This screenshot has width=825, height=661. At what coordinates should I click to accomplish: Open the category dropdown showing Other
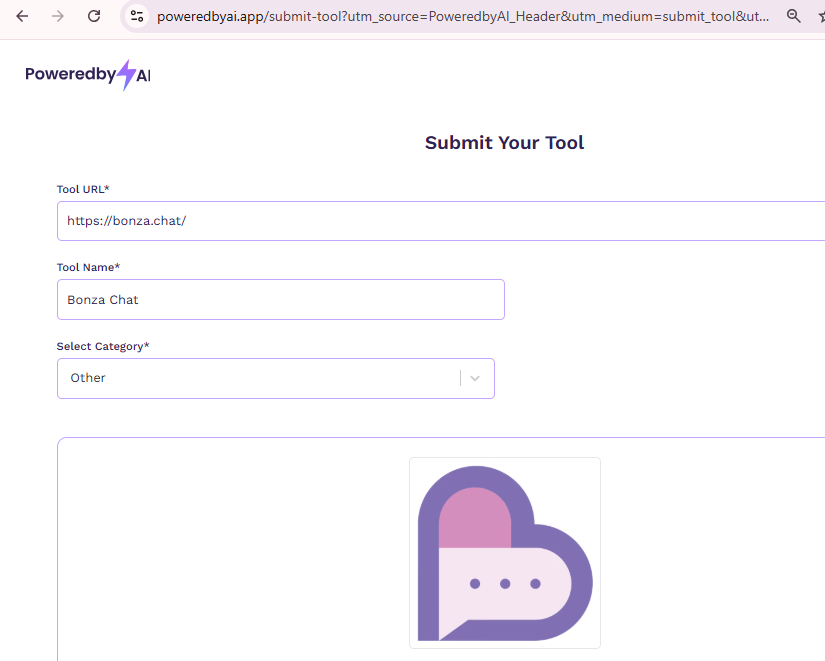tap(260, 378)
